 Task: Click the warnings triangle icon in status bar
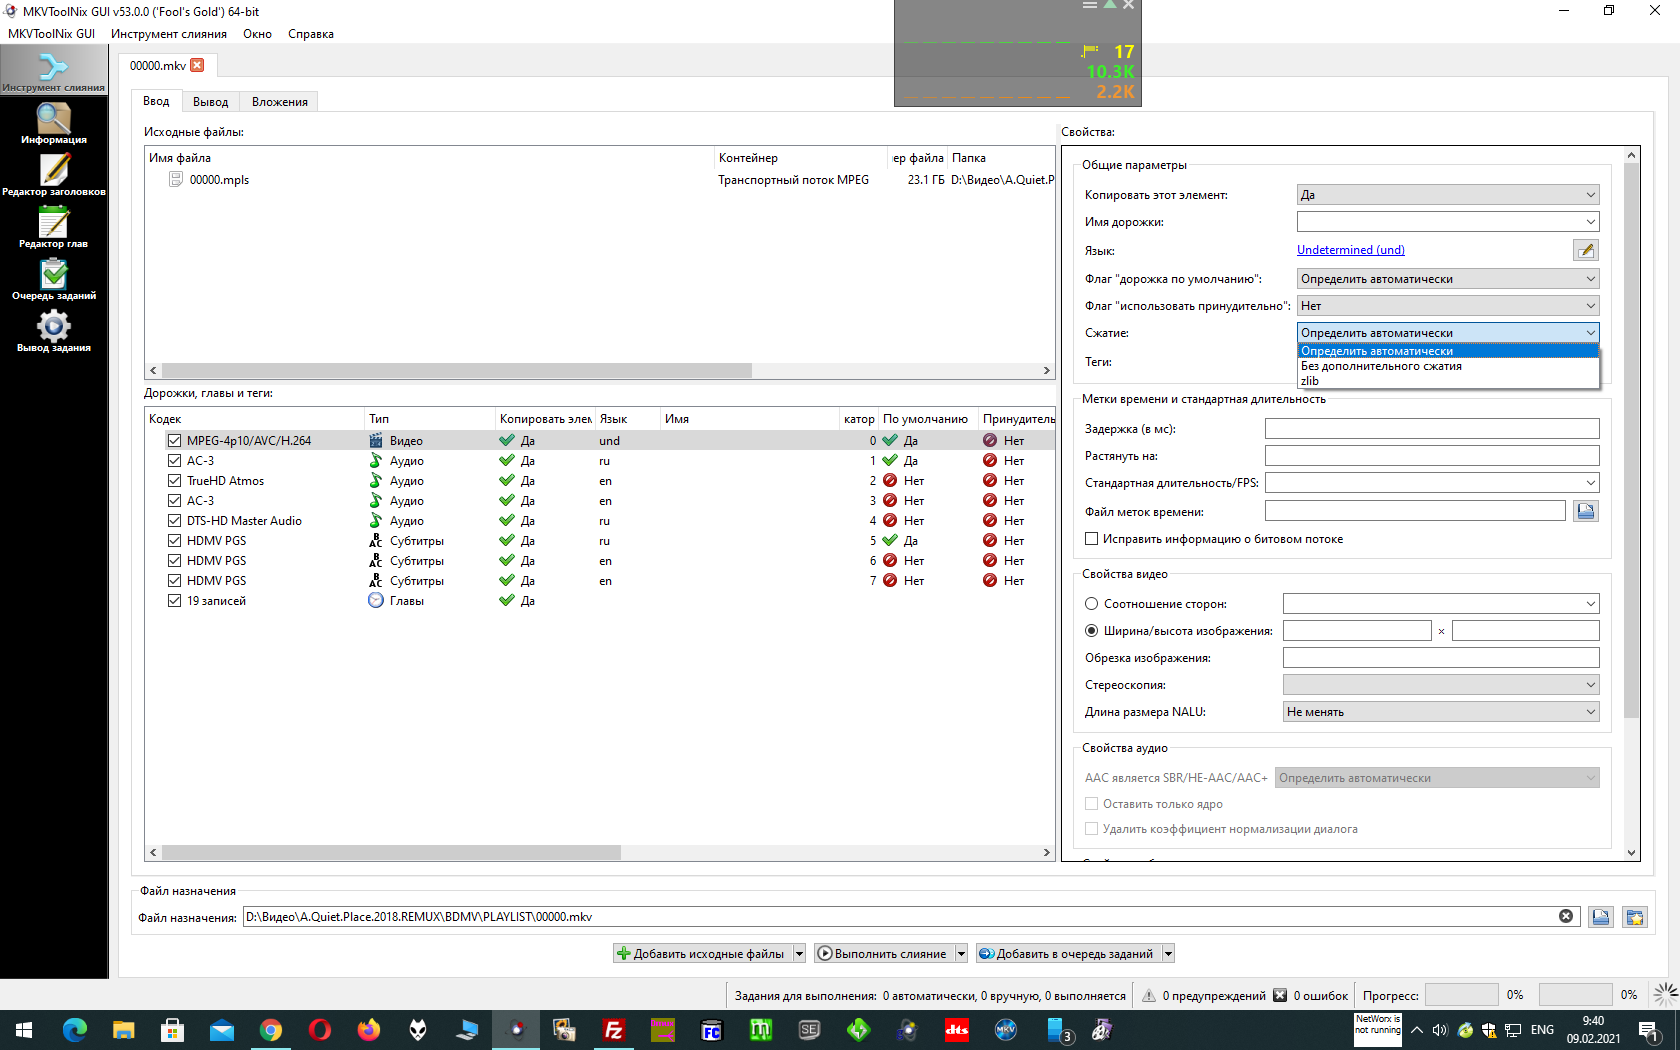(x=1149, y=995)
